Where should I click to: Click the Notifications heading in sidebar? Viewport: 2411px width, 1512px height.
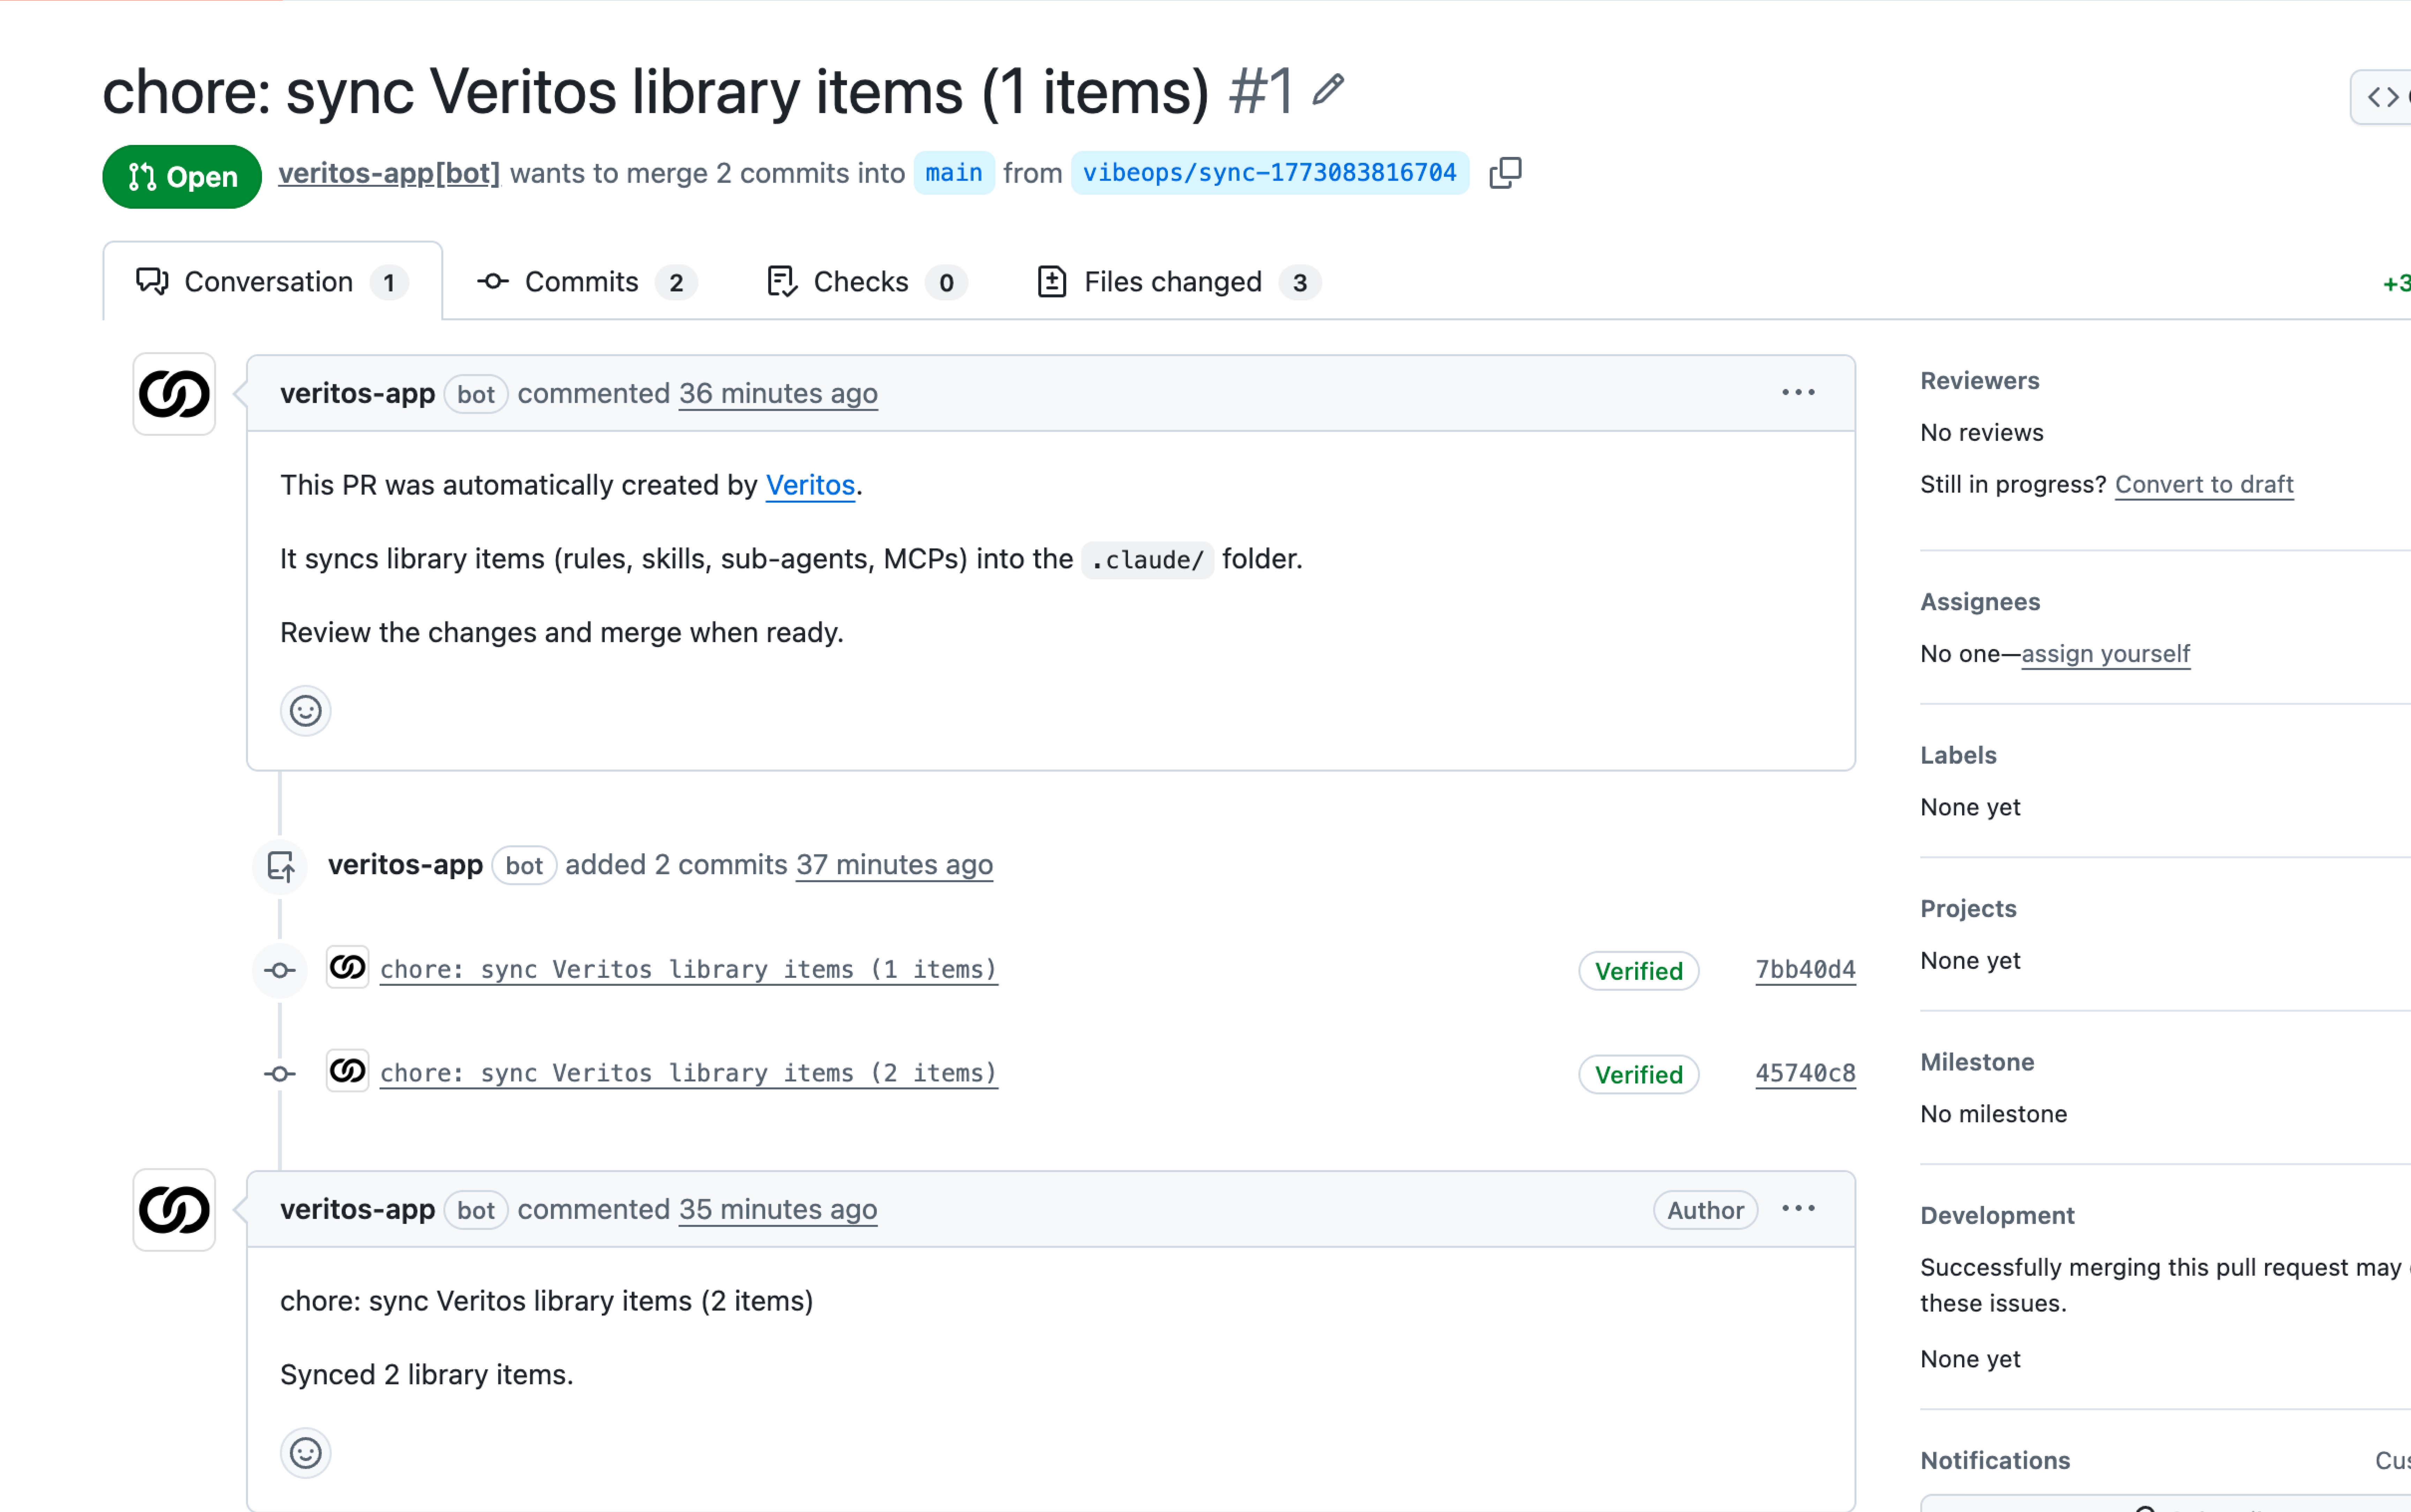(x=1995, y=1461)
